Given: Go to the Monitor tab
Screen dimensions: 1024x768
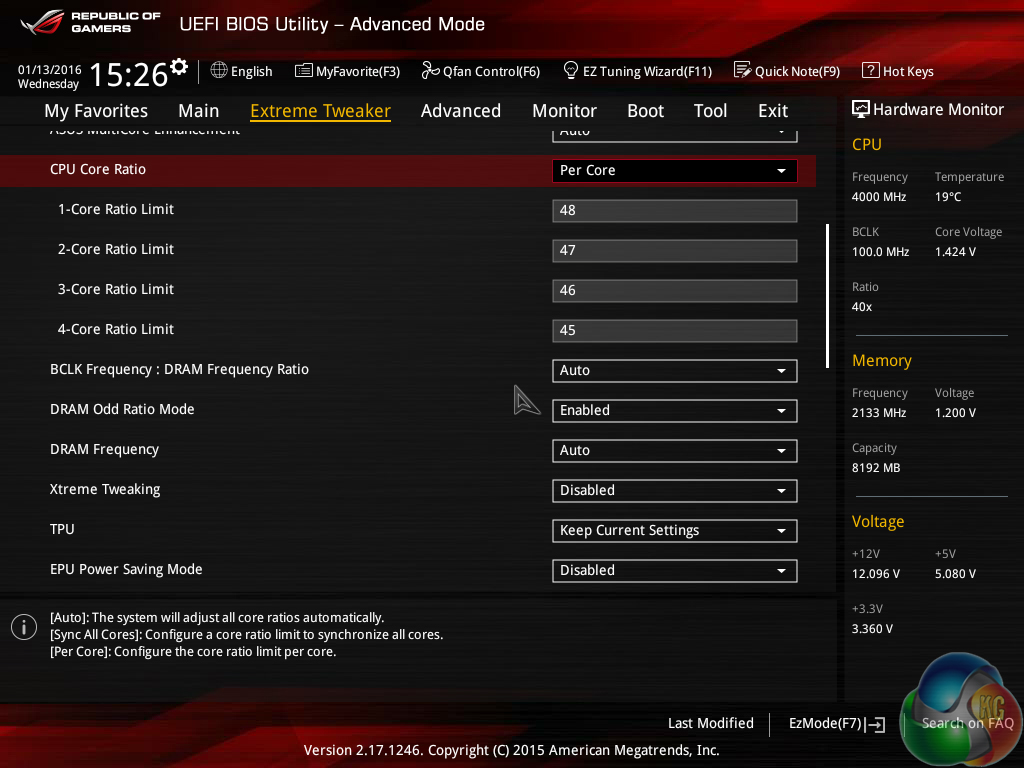Looking at the screenshot, I should [564, 111].
